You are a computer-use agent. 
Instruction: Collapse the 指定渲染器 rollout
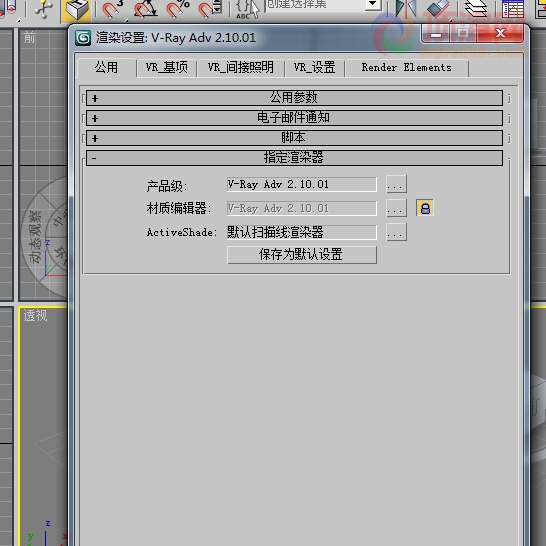(294, 158)
